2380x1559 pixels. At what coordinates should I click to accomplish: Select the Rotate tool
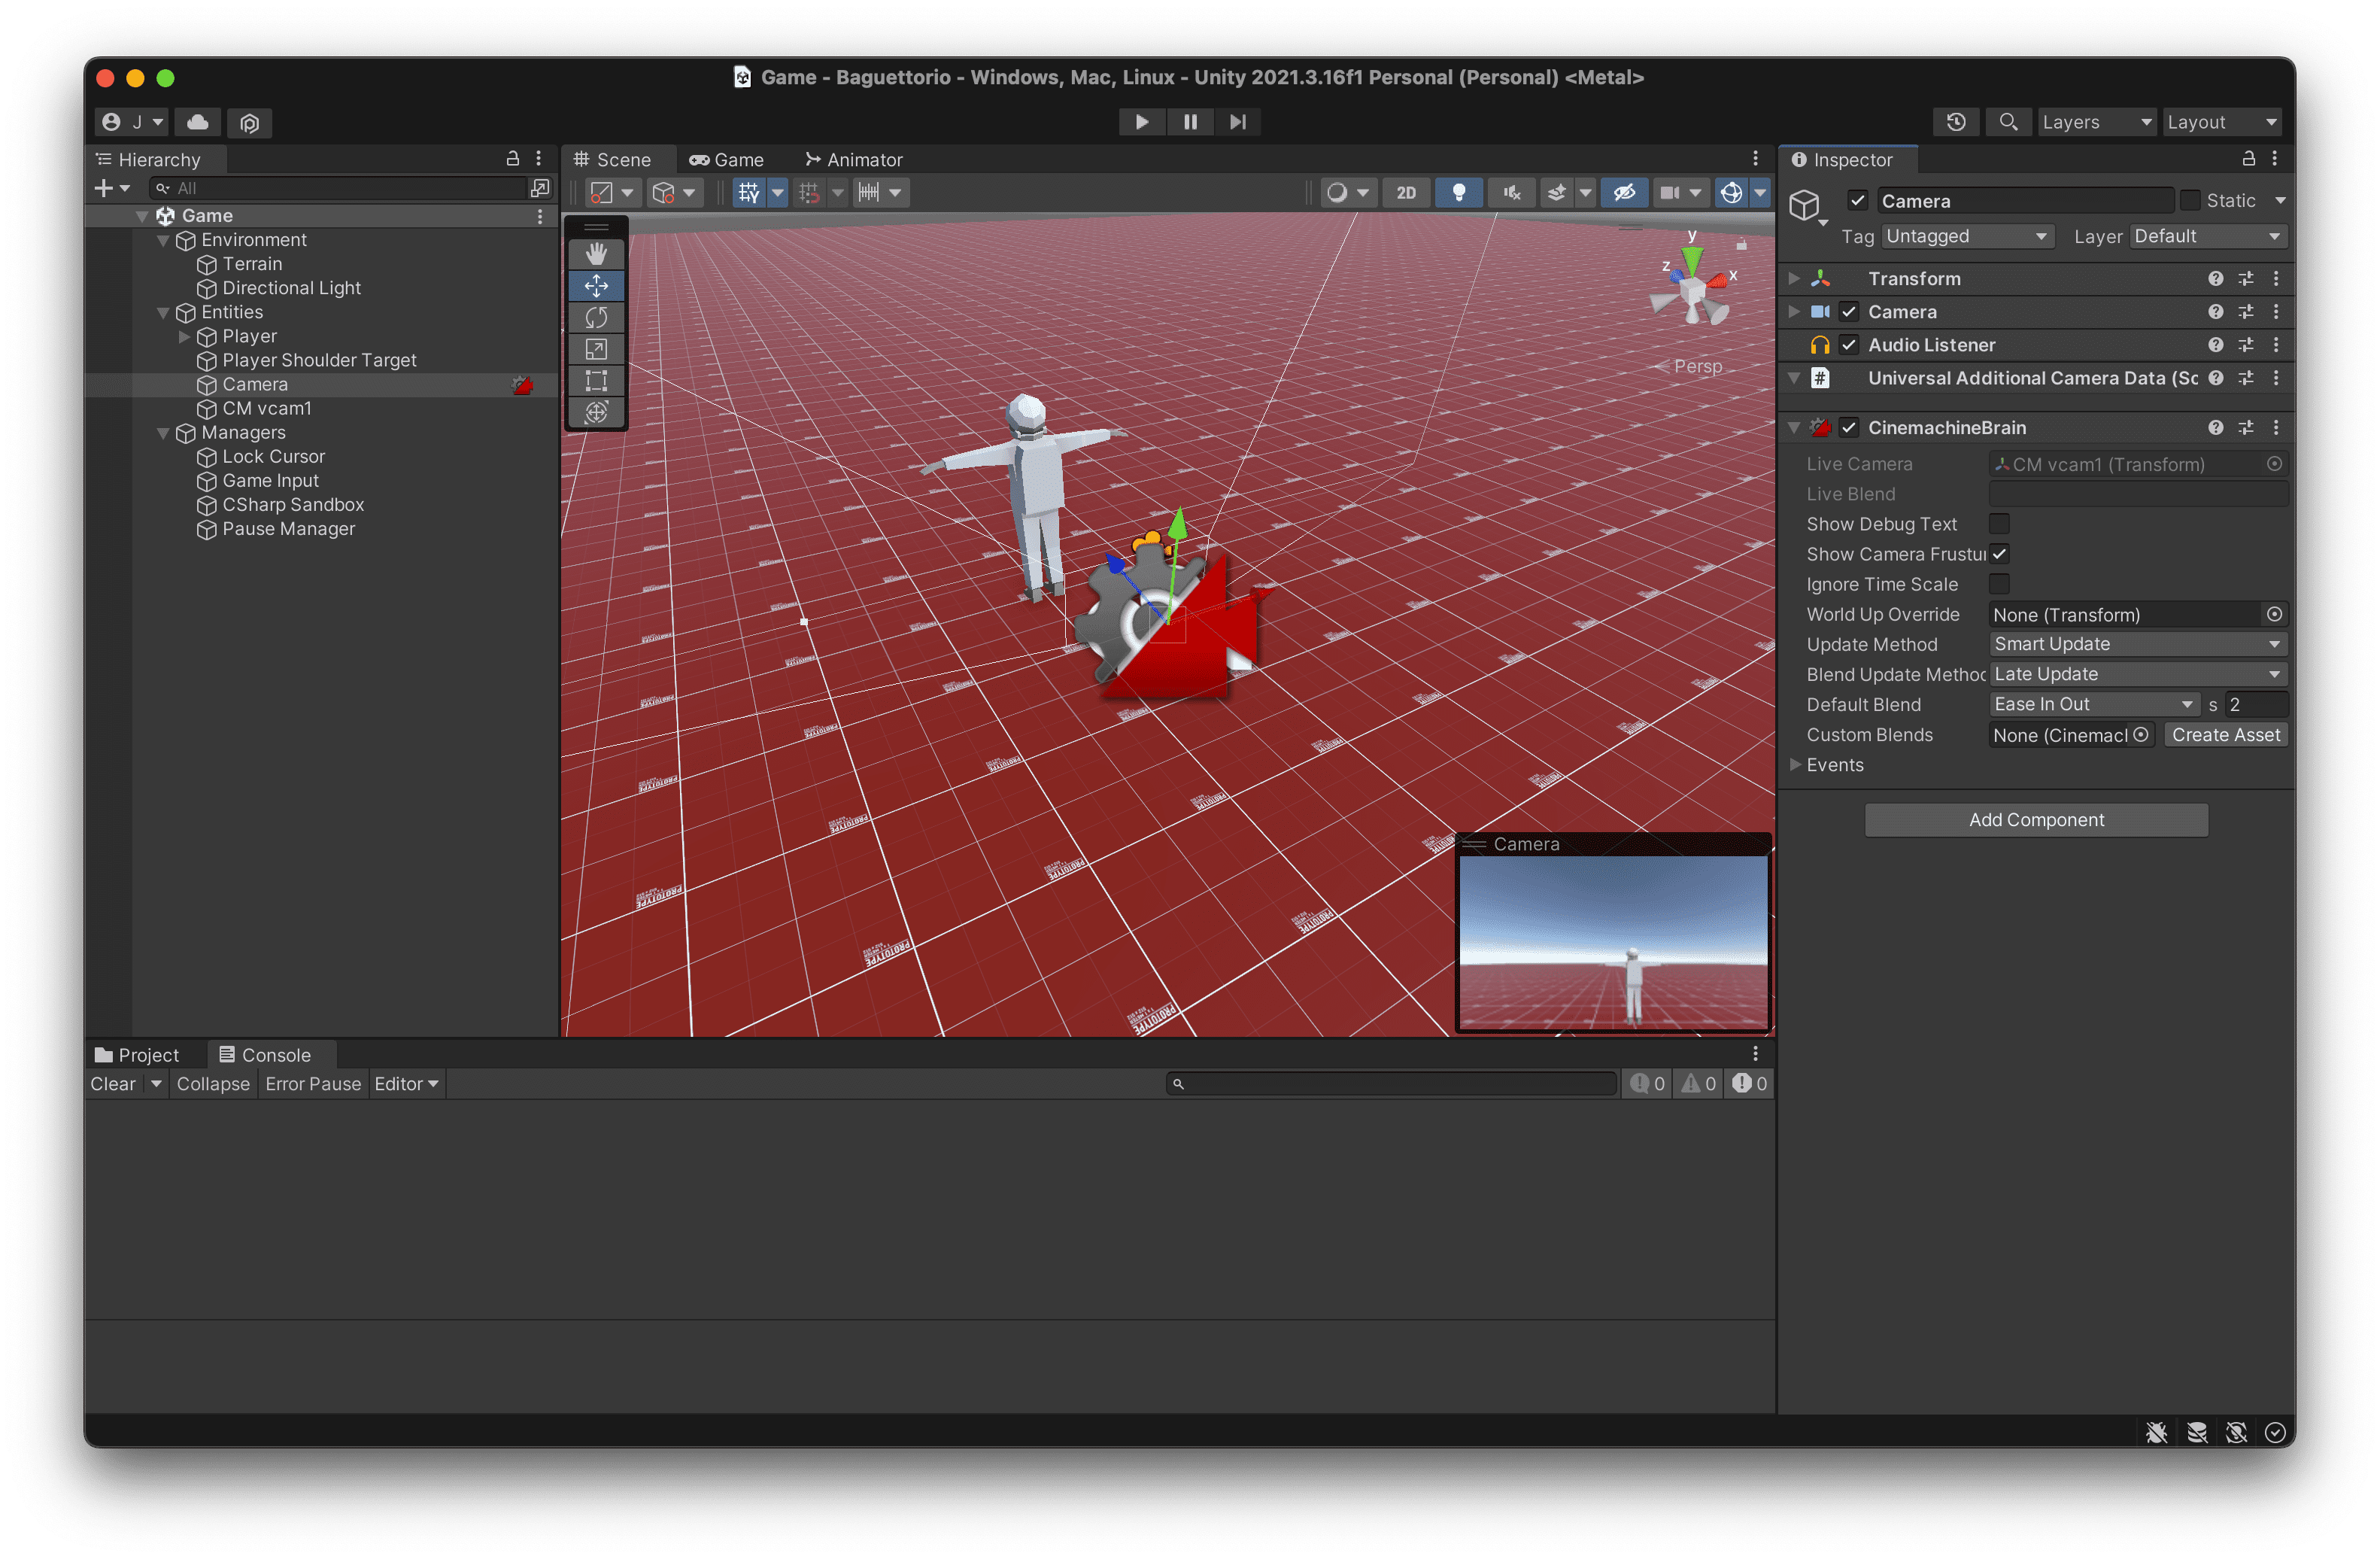tap(596, 317)
